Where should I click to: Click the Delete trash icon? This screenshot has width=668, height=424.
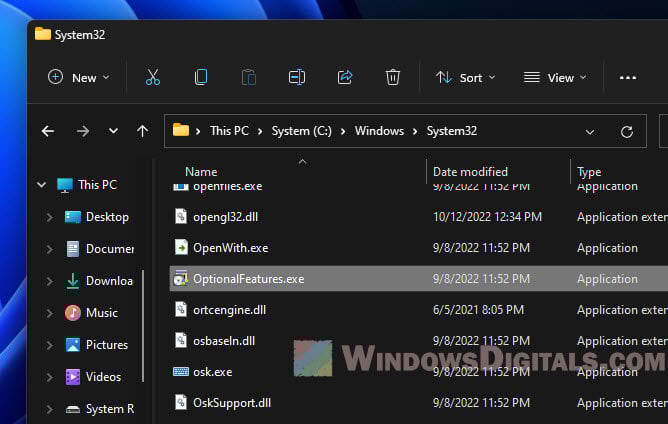tap(392, 78)
